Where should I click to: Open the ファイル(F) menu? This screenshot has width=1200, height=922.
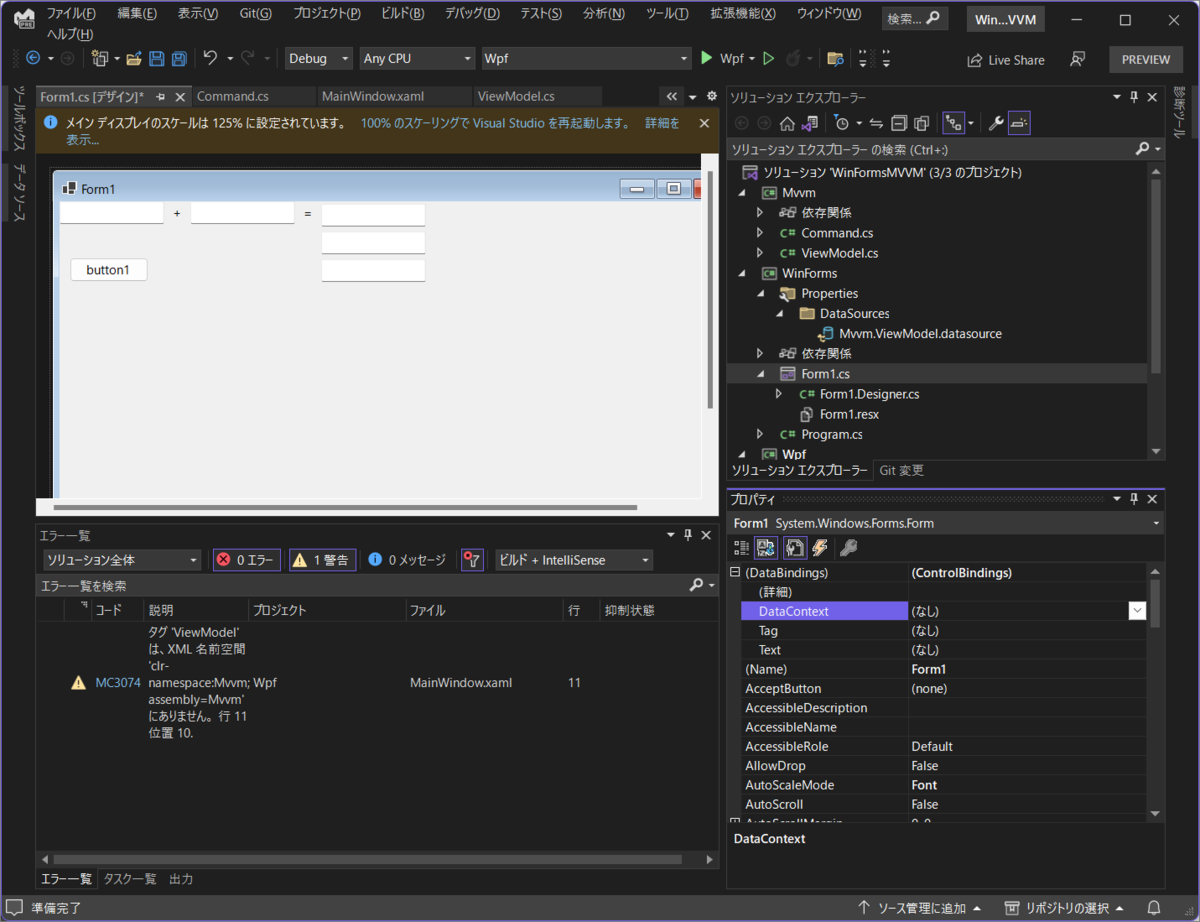click(71, 14)
